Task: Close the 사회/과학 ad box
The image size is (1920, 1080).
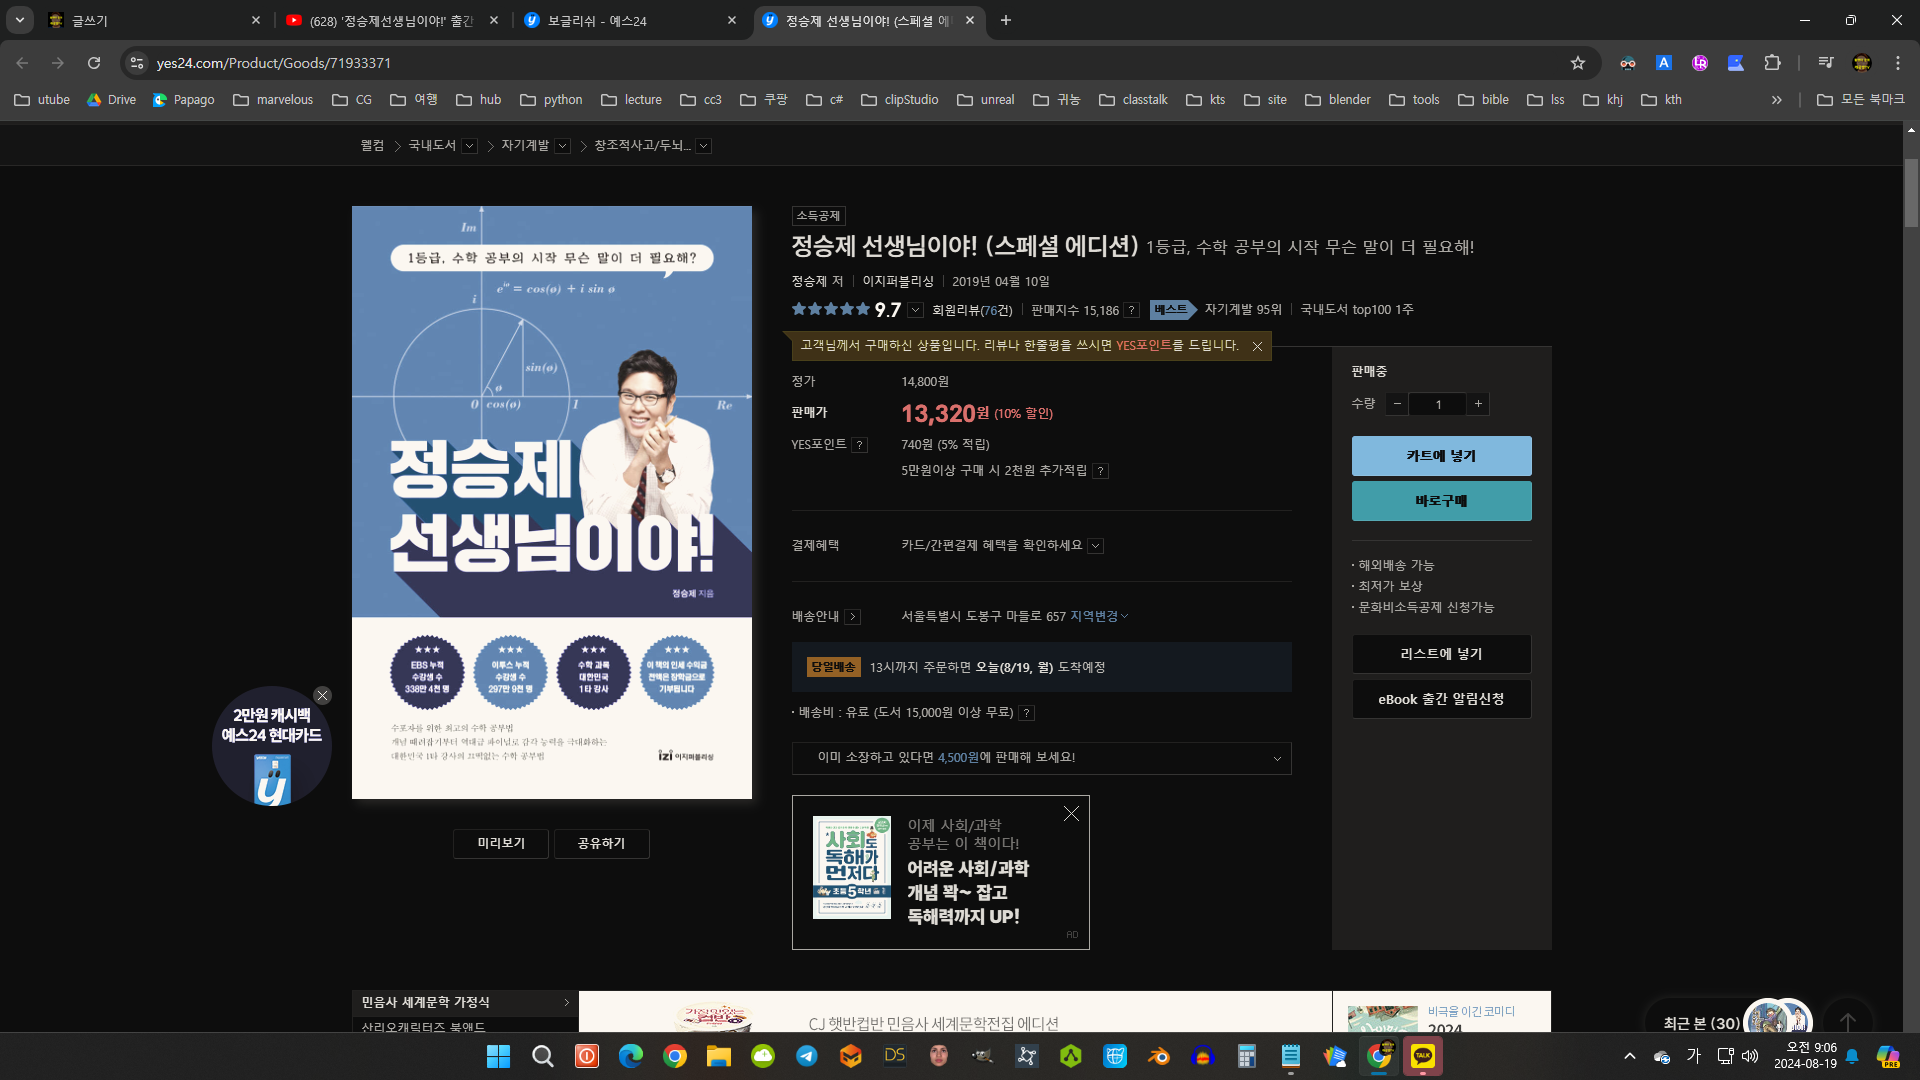Action: [x=1071, y=814]
